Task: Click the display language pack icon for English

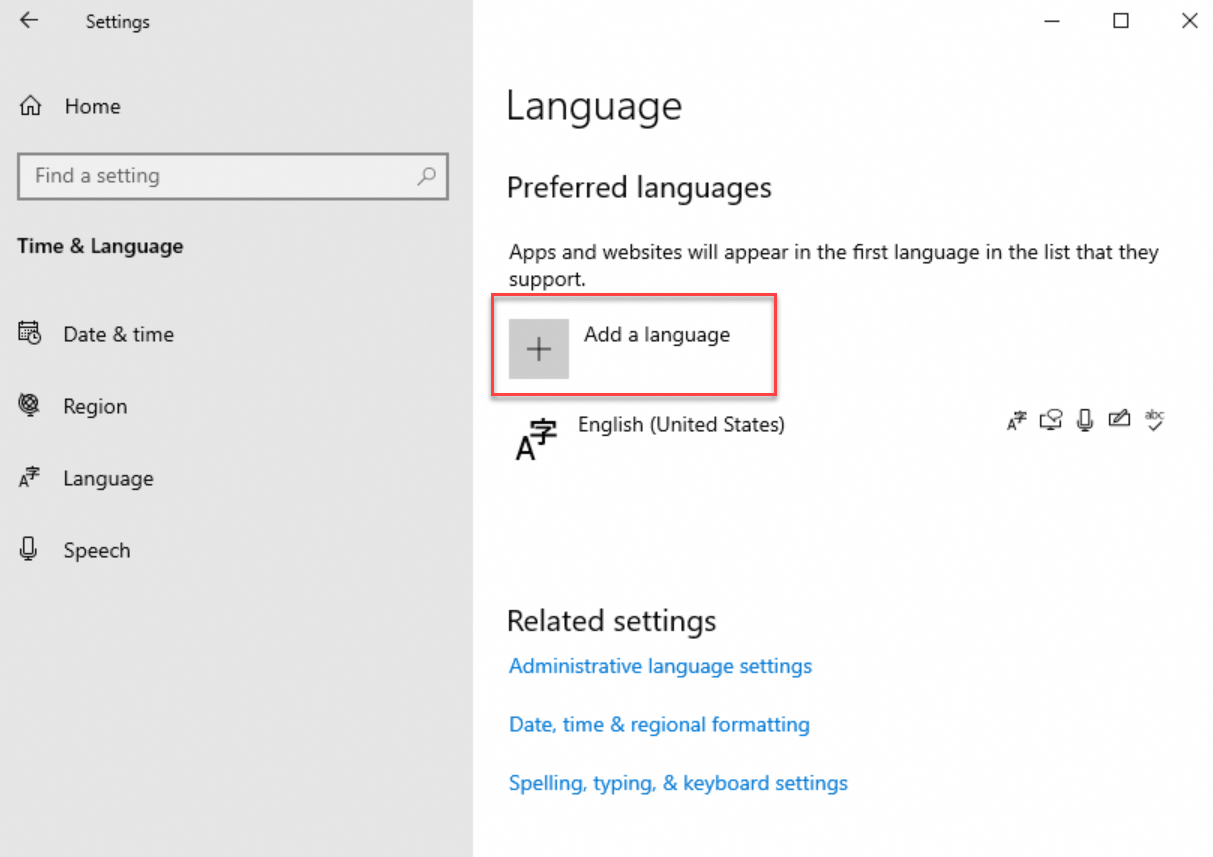Action: click(x=1016, y=421)
